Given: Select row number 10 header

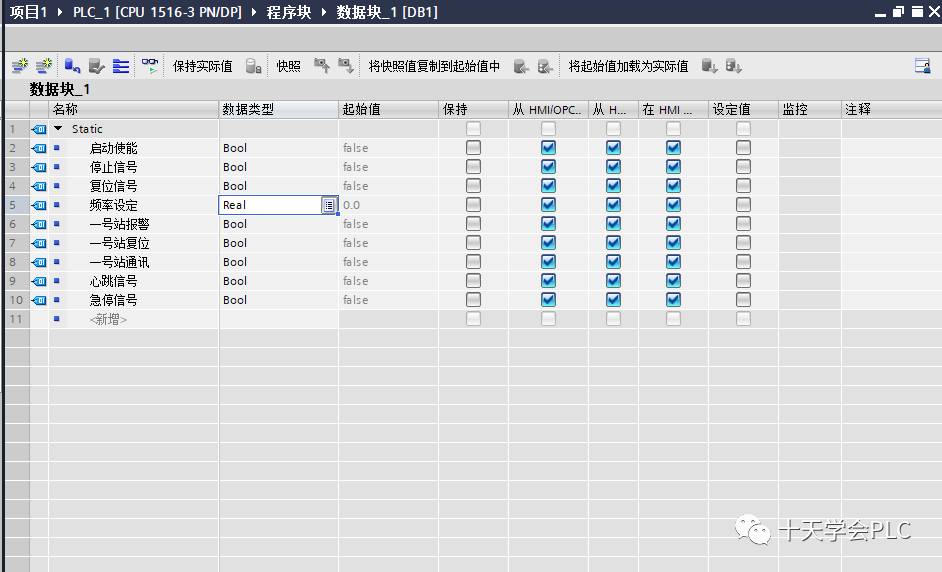Looking at the screenshot, I should (x=16, y=300).
